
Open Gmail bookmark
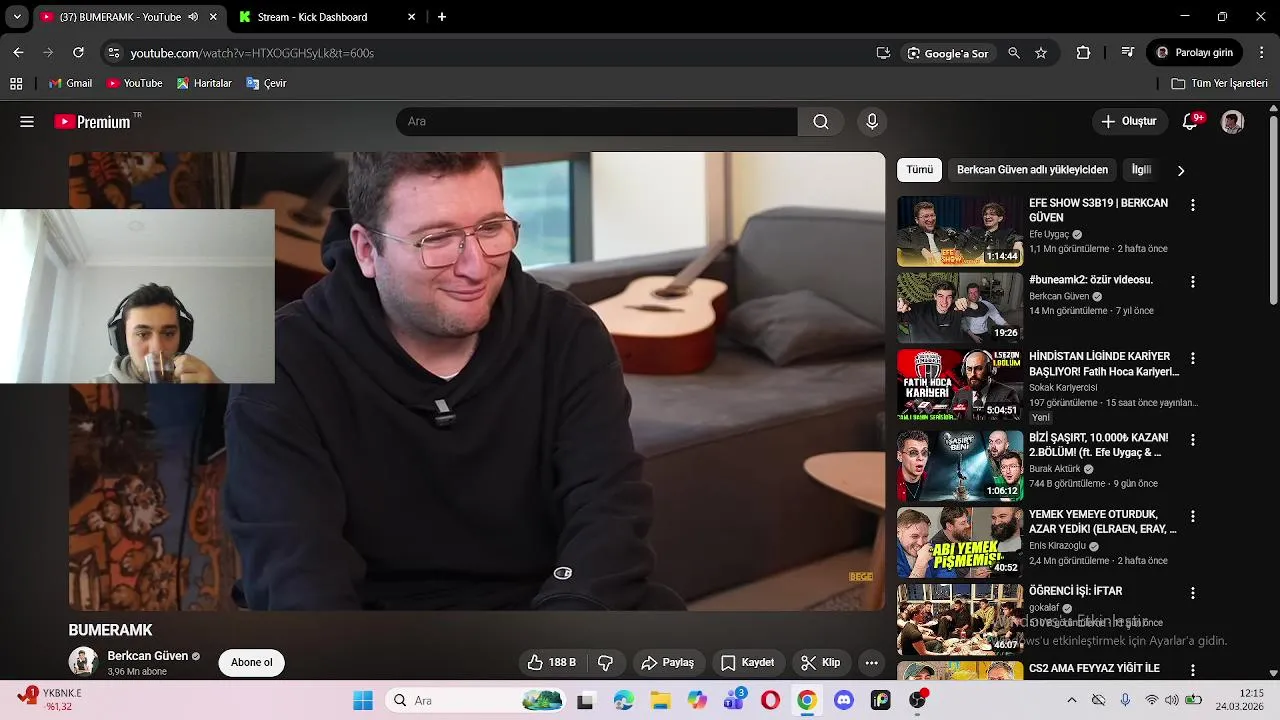tap(70, 84)
